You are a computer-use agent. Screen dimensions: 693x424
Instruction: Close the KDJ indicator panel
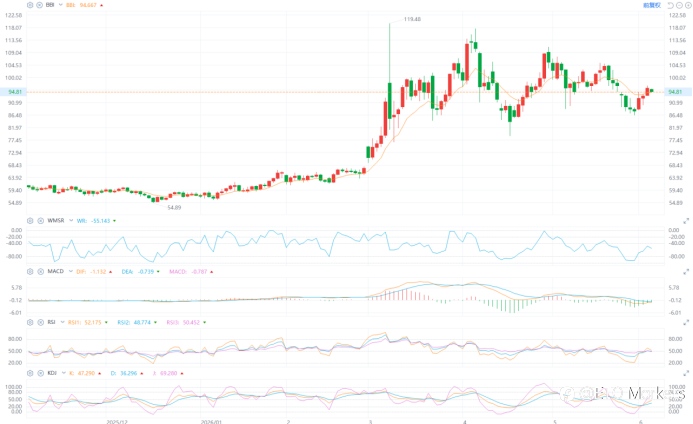tap(40, 373)
